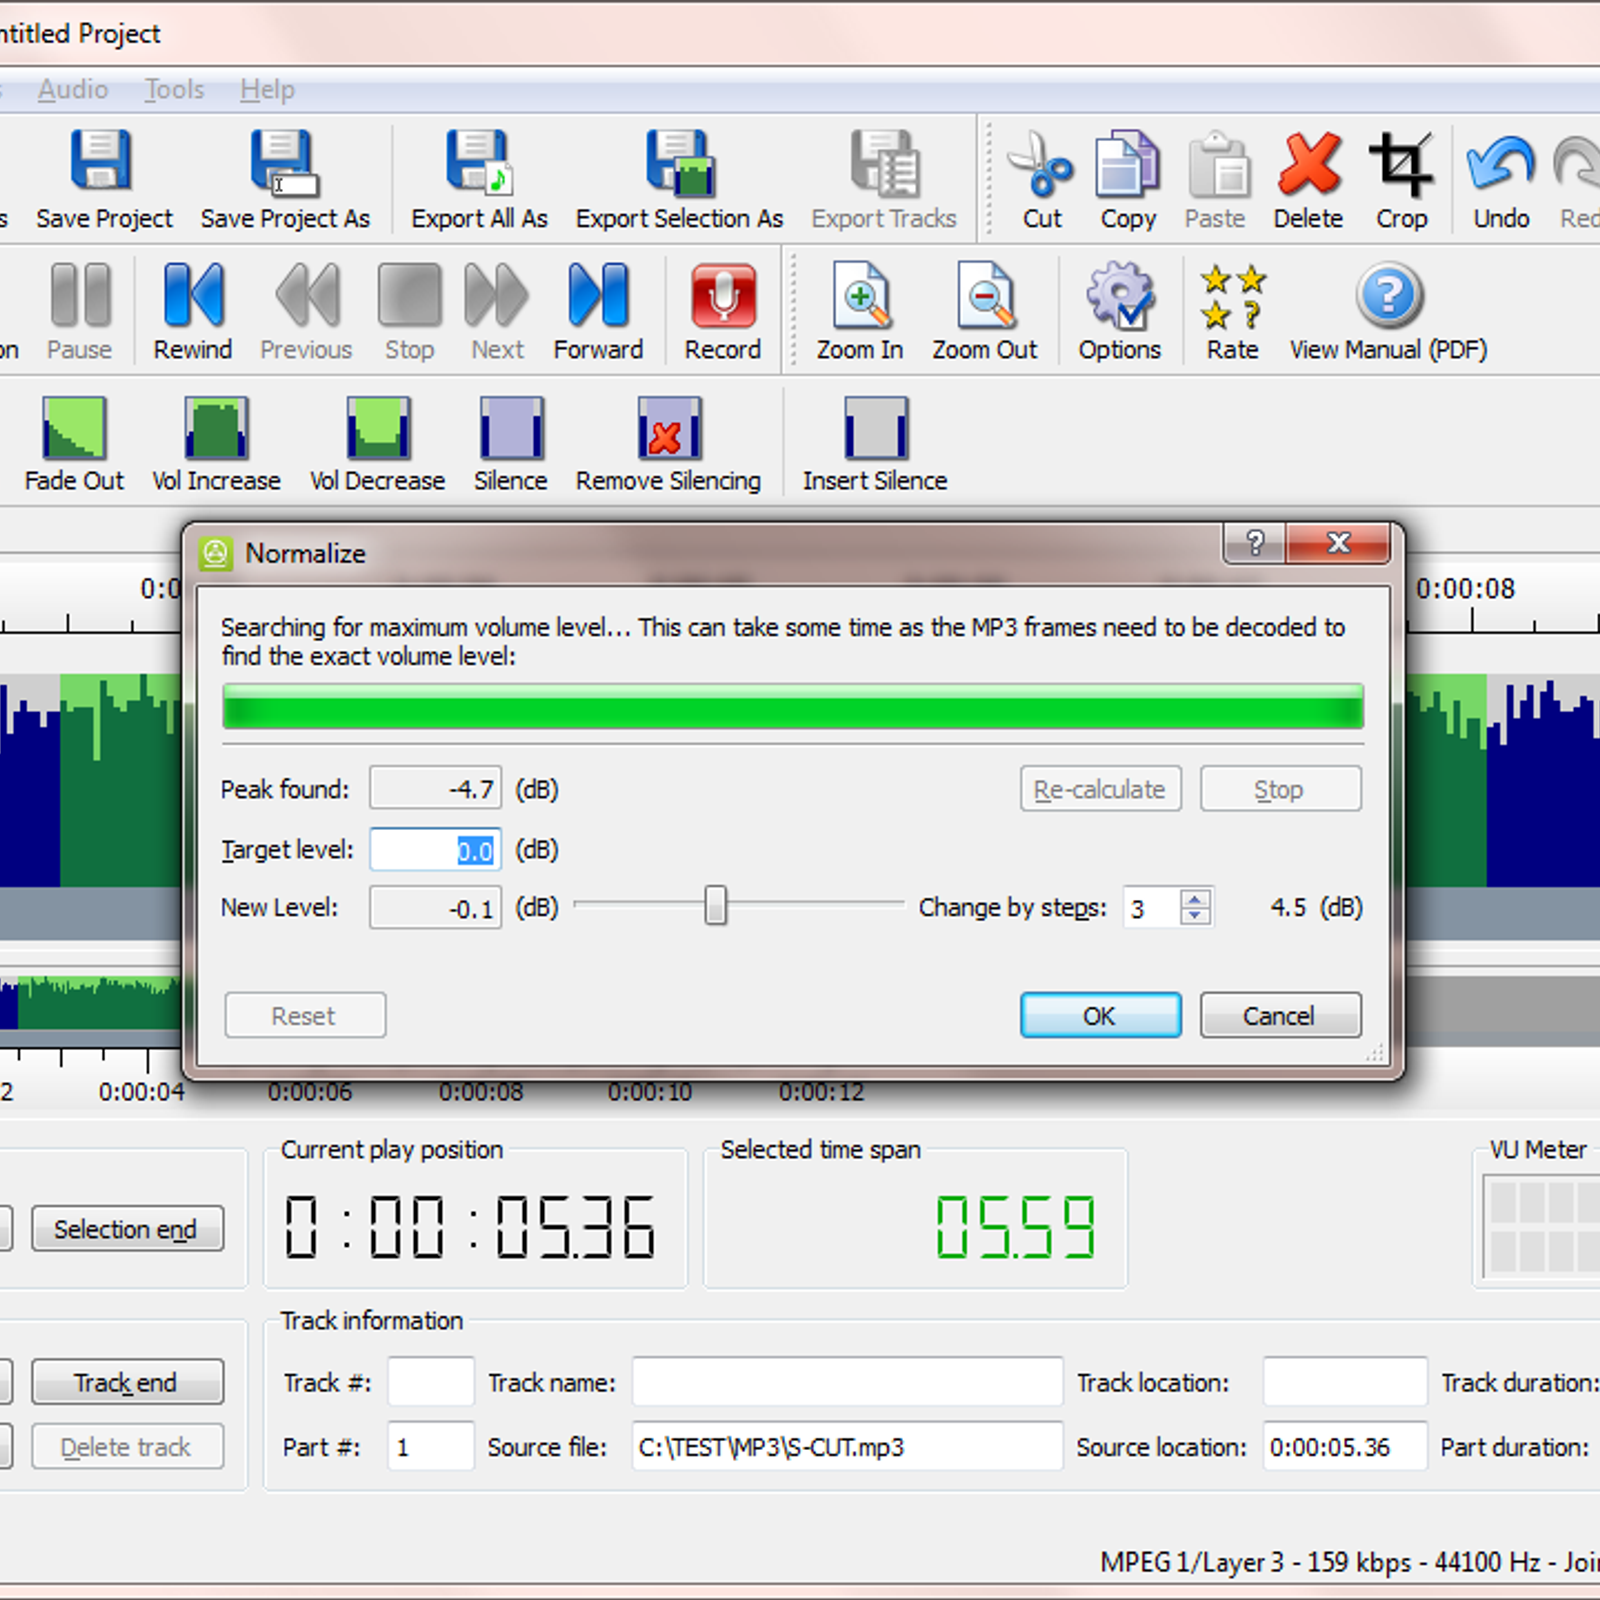The image size is (1600, 1600).
Task: Rewind to the beginning
Action: pos(192,294)
